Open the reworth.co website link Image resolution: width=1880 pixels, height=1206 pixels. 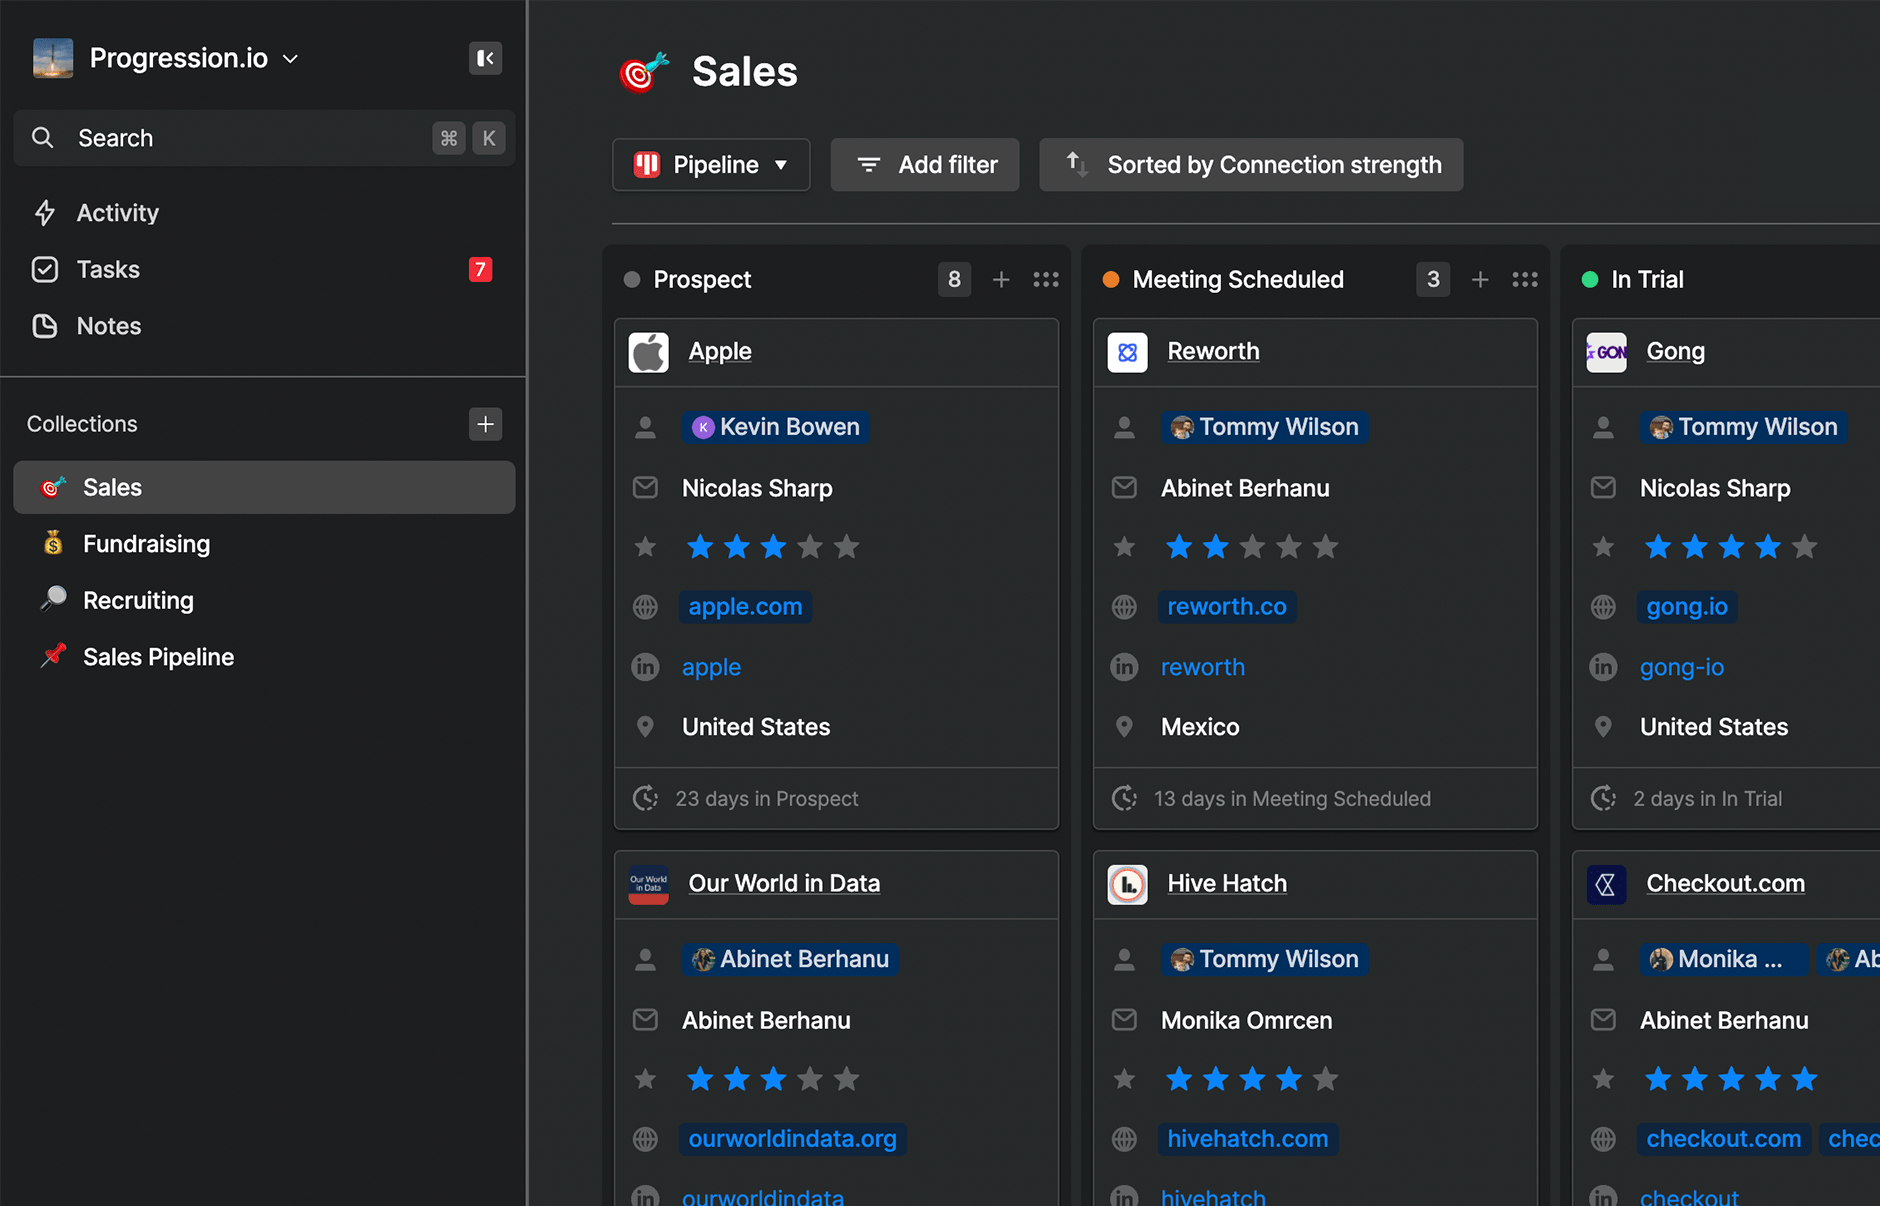(1227, 607)
